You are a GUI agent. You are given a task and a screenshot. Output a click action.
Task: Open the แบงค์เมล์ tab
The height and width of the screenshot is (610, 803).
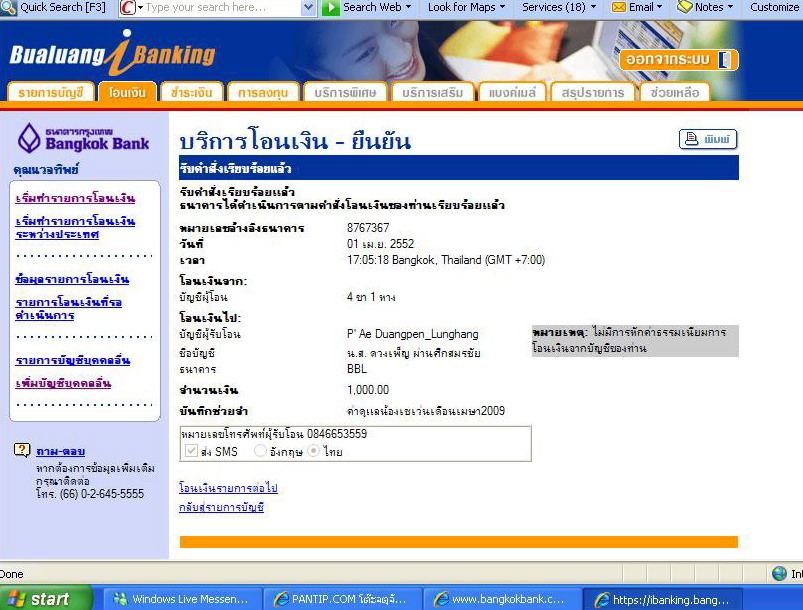click(x=512, y=92)
